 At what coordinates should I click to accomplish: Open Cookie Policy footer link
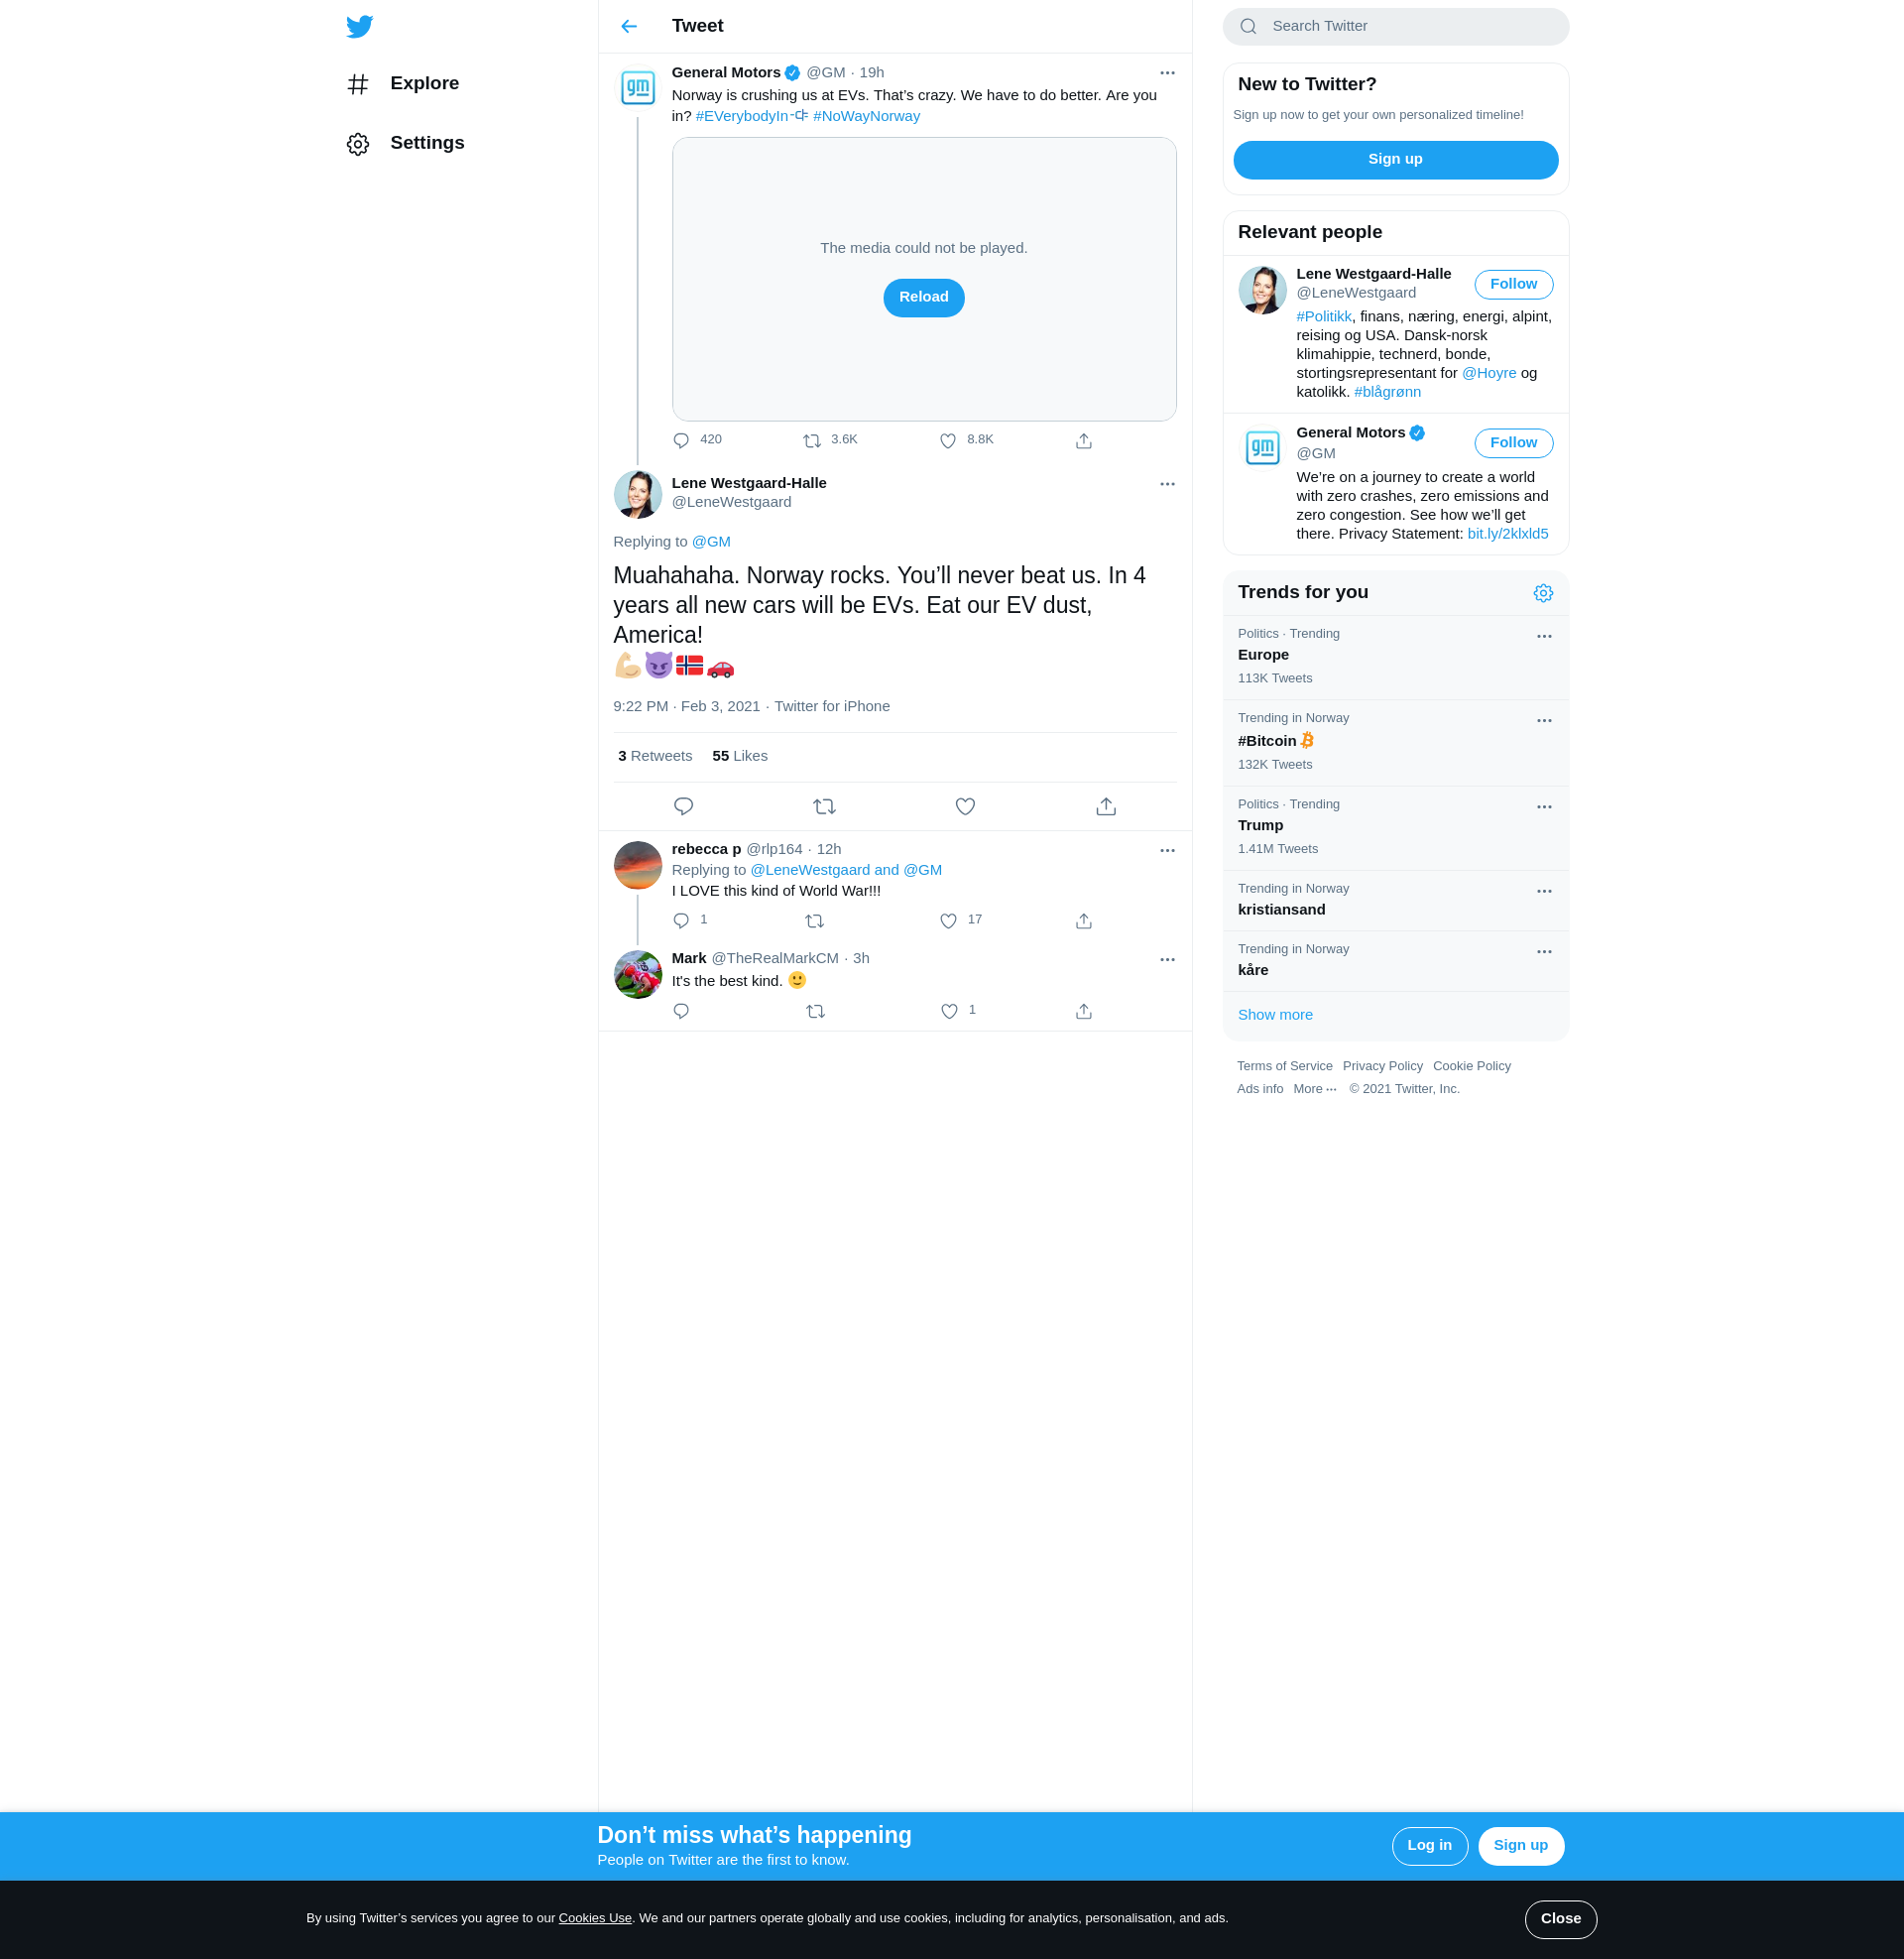pos(1471,1066)
